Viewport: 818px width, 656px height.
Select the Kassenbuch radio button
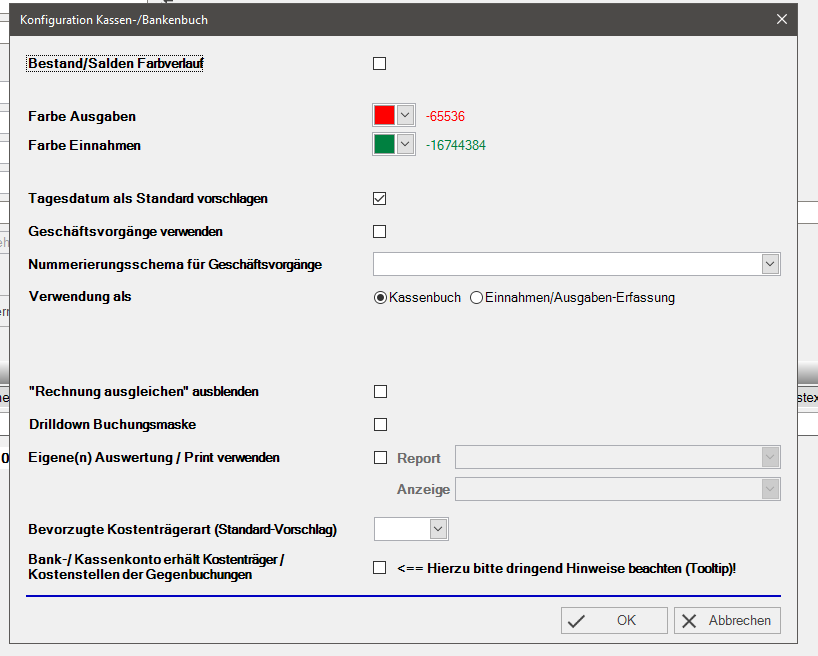pos(380,297)
